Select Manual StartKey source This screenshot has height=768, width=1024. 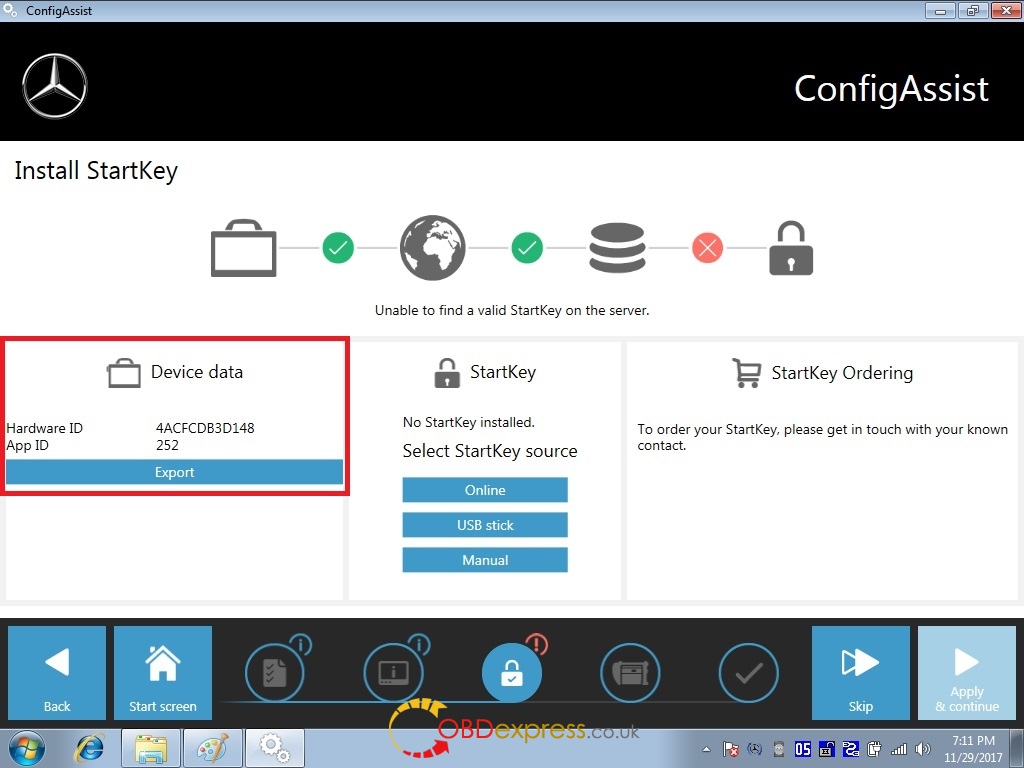[x=485, y=560]
